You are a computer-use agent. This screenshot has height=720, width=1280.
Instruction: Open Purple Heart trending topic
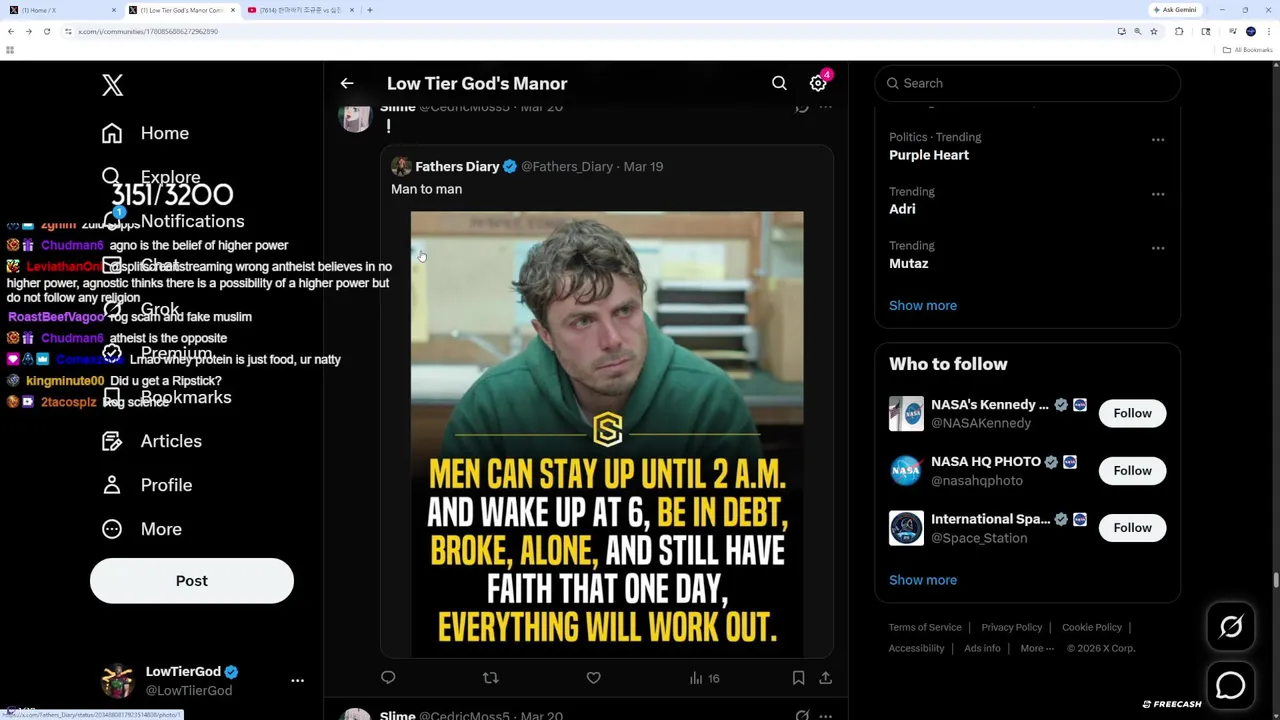pos(929,155)
